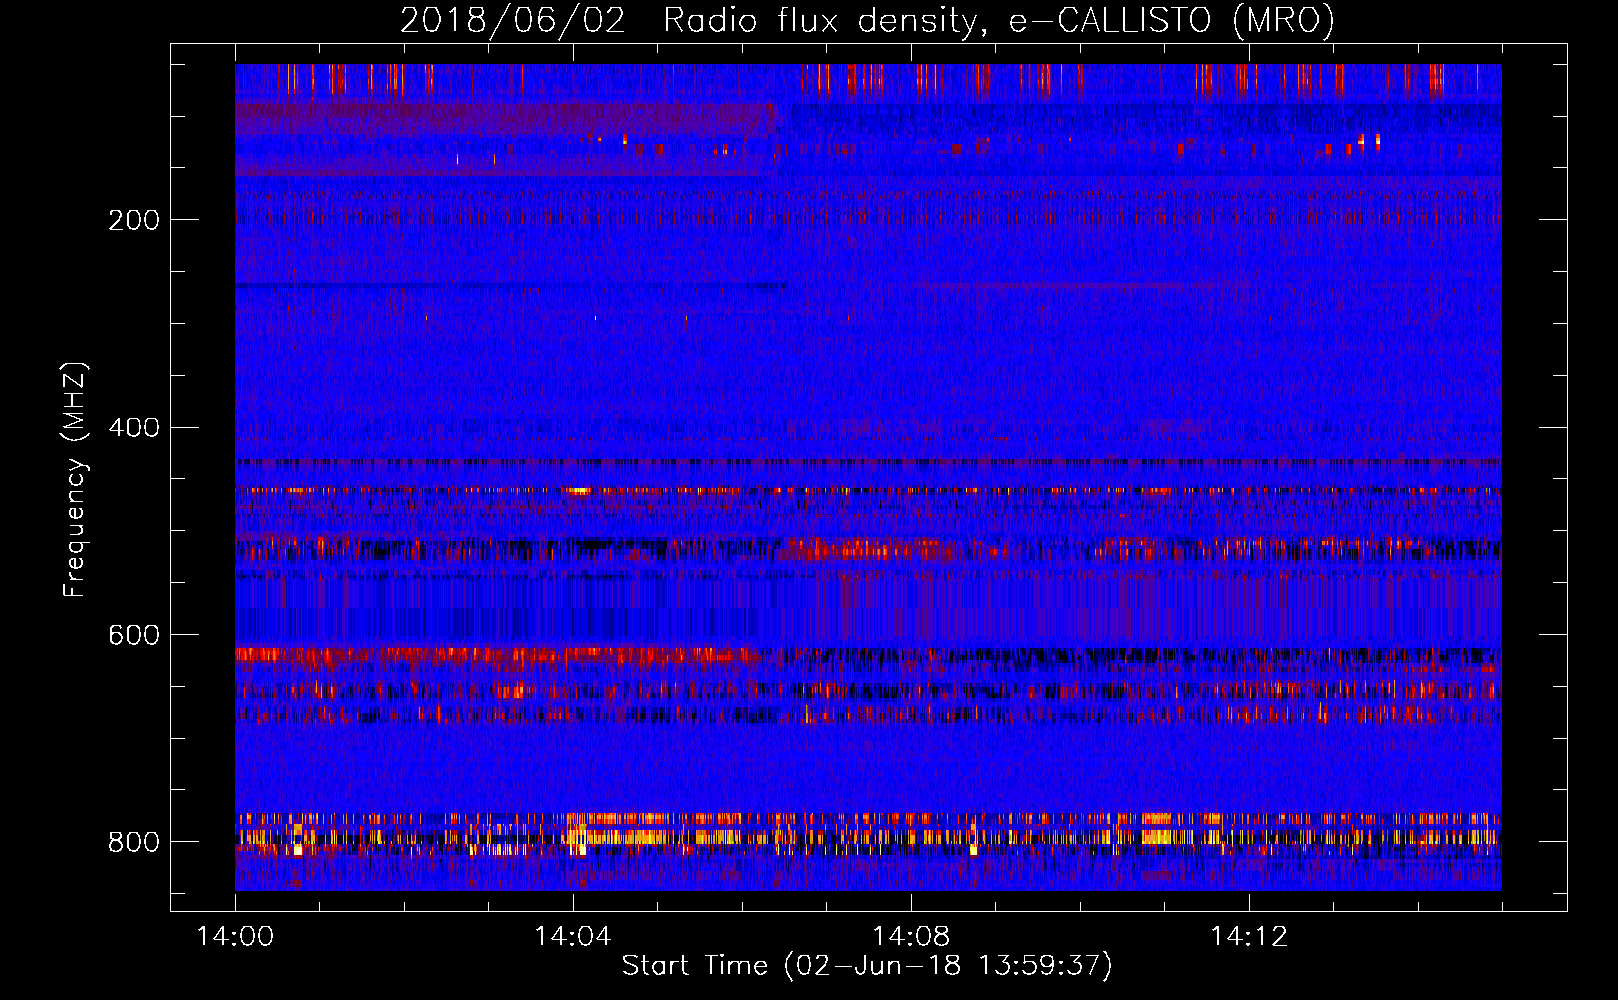Click the '14:04' time tick label
Image resolution: width=1618 pixels, height=1000 pixels.
[x=573, y=937]
